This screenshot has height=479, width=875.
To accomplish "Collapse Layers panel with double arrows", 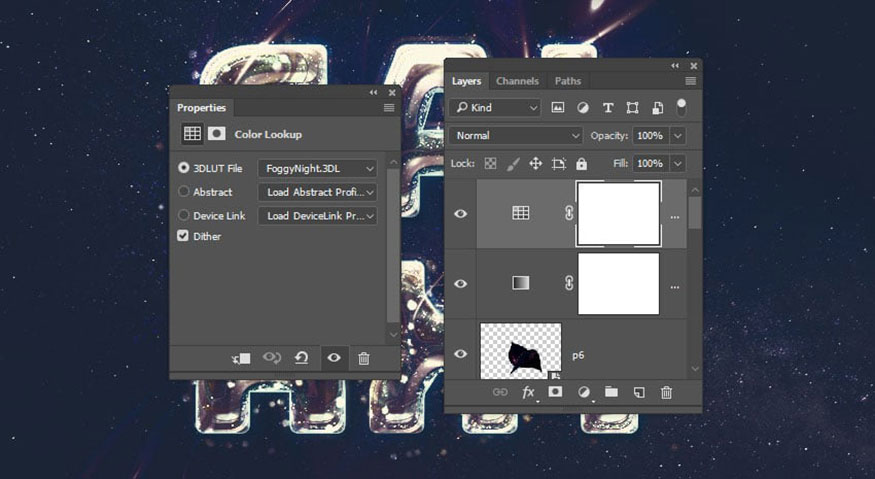I will coord(675,66).
